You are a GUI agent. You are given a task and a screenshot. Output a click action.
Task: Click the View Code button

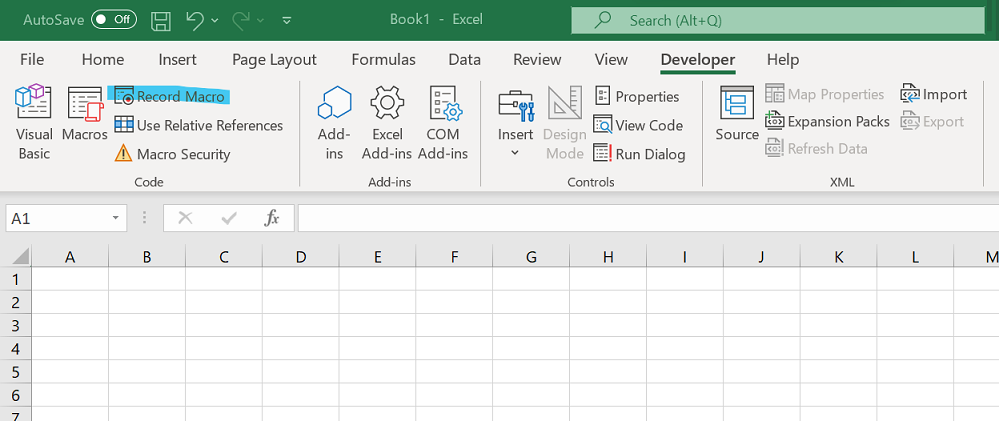638,125
